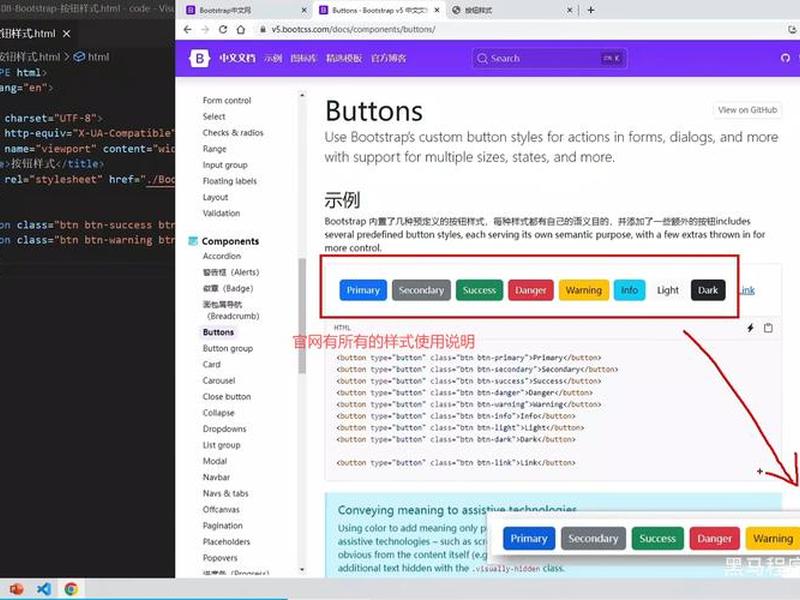Open Carousel in sidebar
This screenshot has width=800, height=600.
click(x=219, y=381)
